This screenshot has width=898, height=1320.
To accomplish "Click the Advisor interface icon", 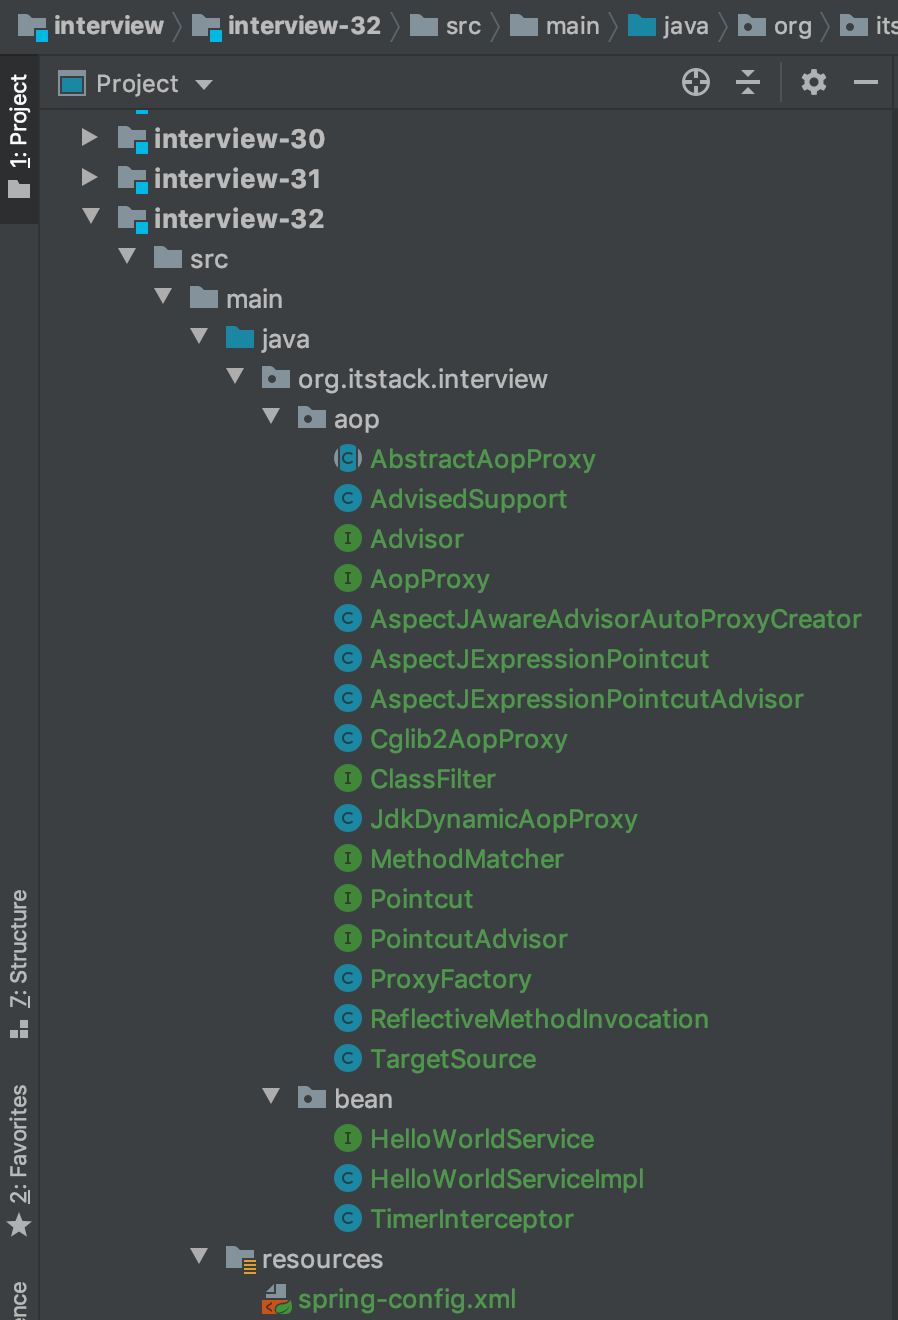I will click(347, 539).
